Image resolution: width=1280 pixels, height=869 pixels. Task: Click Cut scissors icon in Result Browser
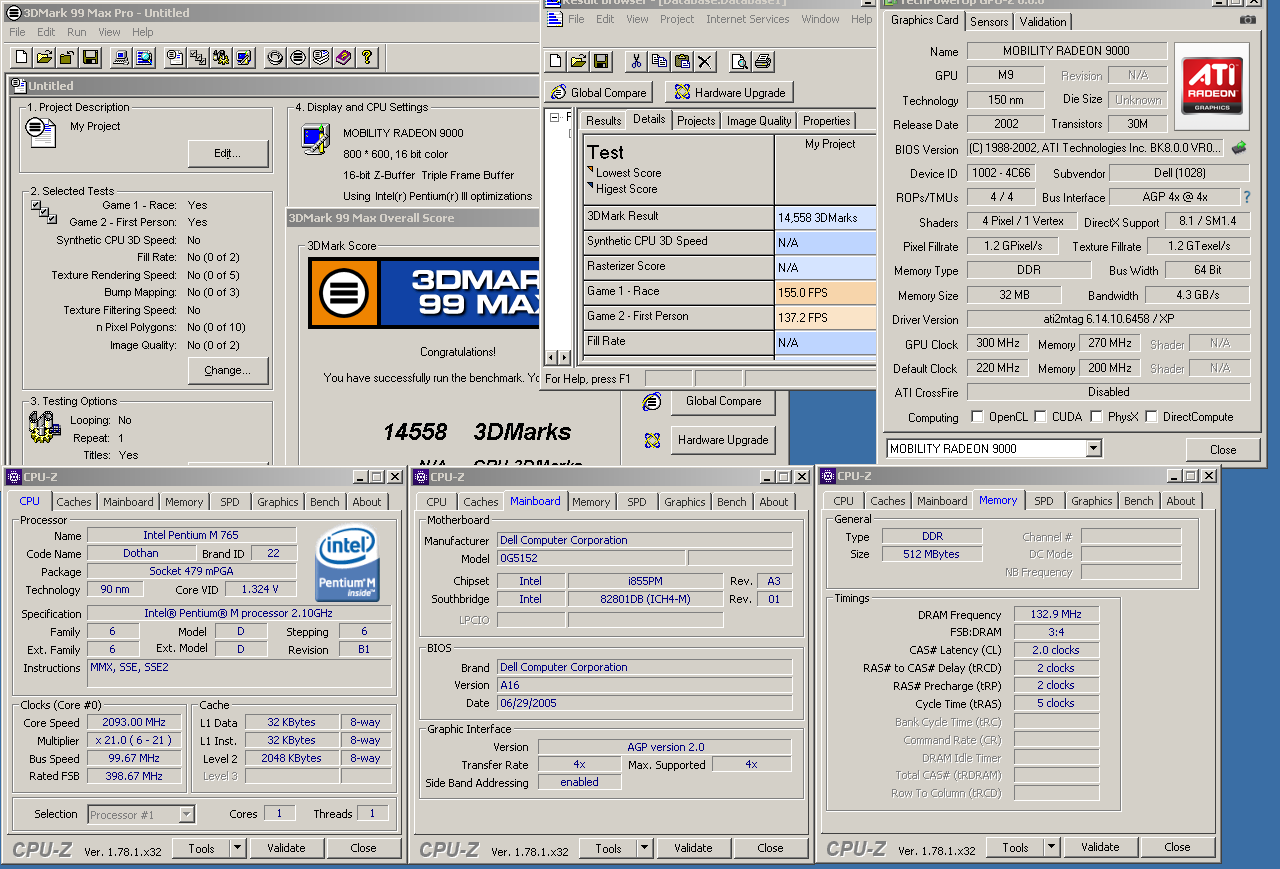(636, 62)
